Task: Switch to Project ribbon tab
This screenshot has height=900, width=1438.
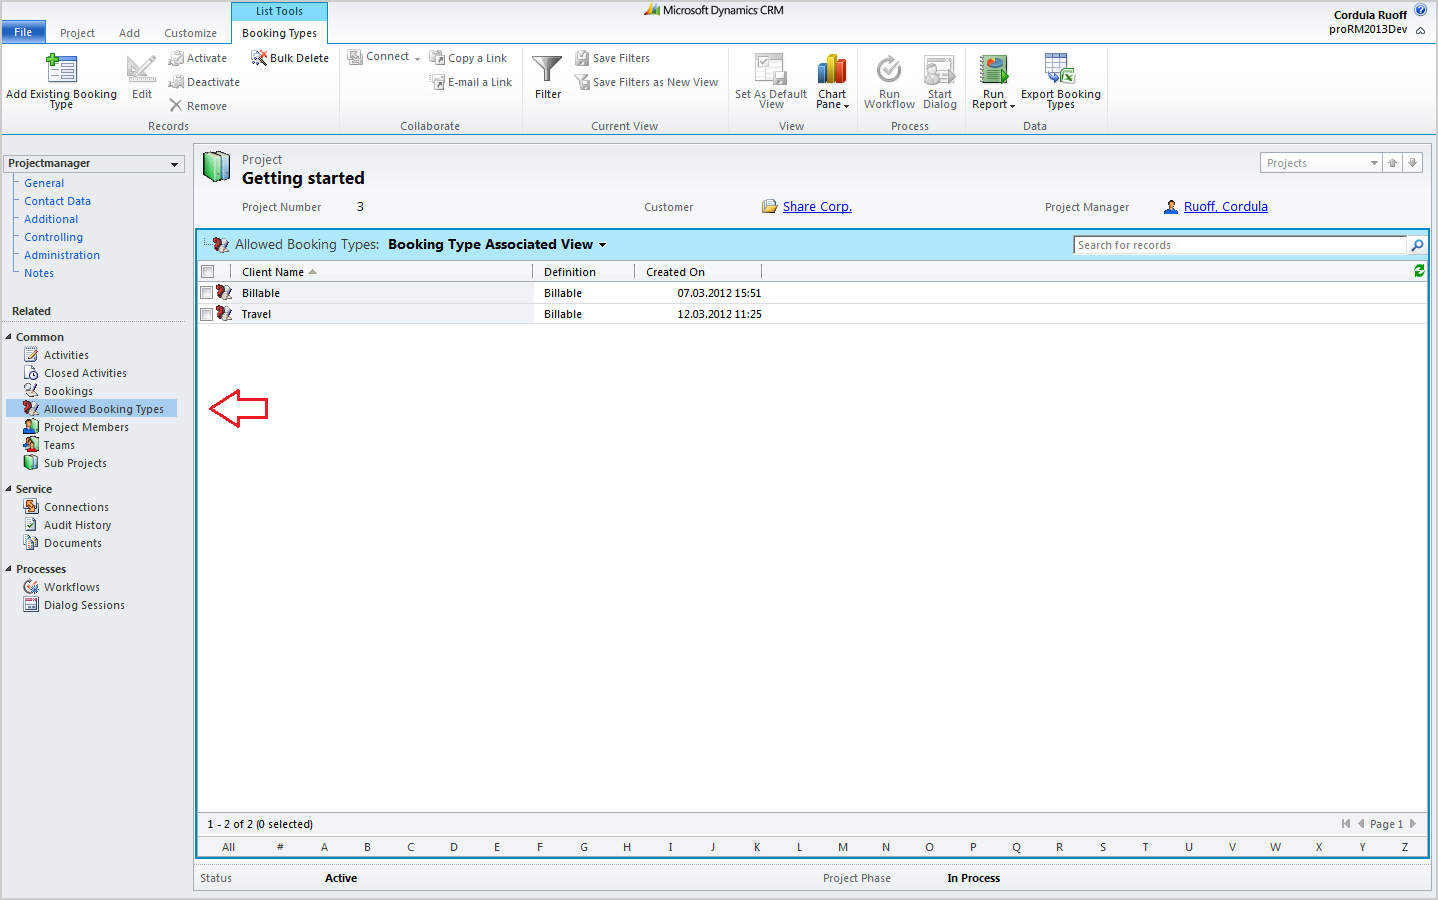Action: coord(77,33)
